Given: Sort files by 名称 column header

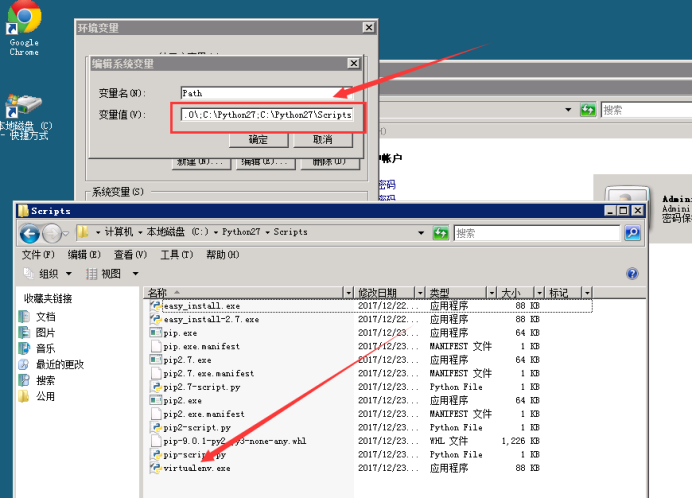Looking at the screenshot, I should 244,293.
